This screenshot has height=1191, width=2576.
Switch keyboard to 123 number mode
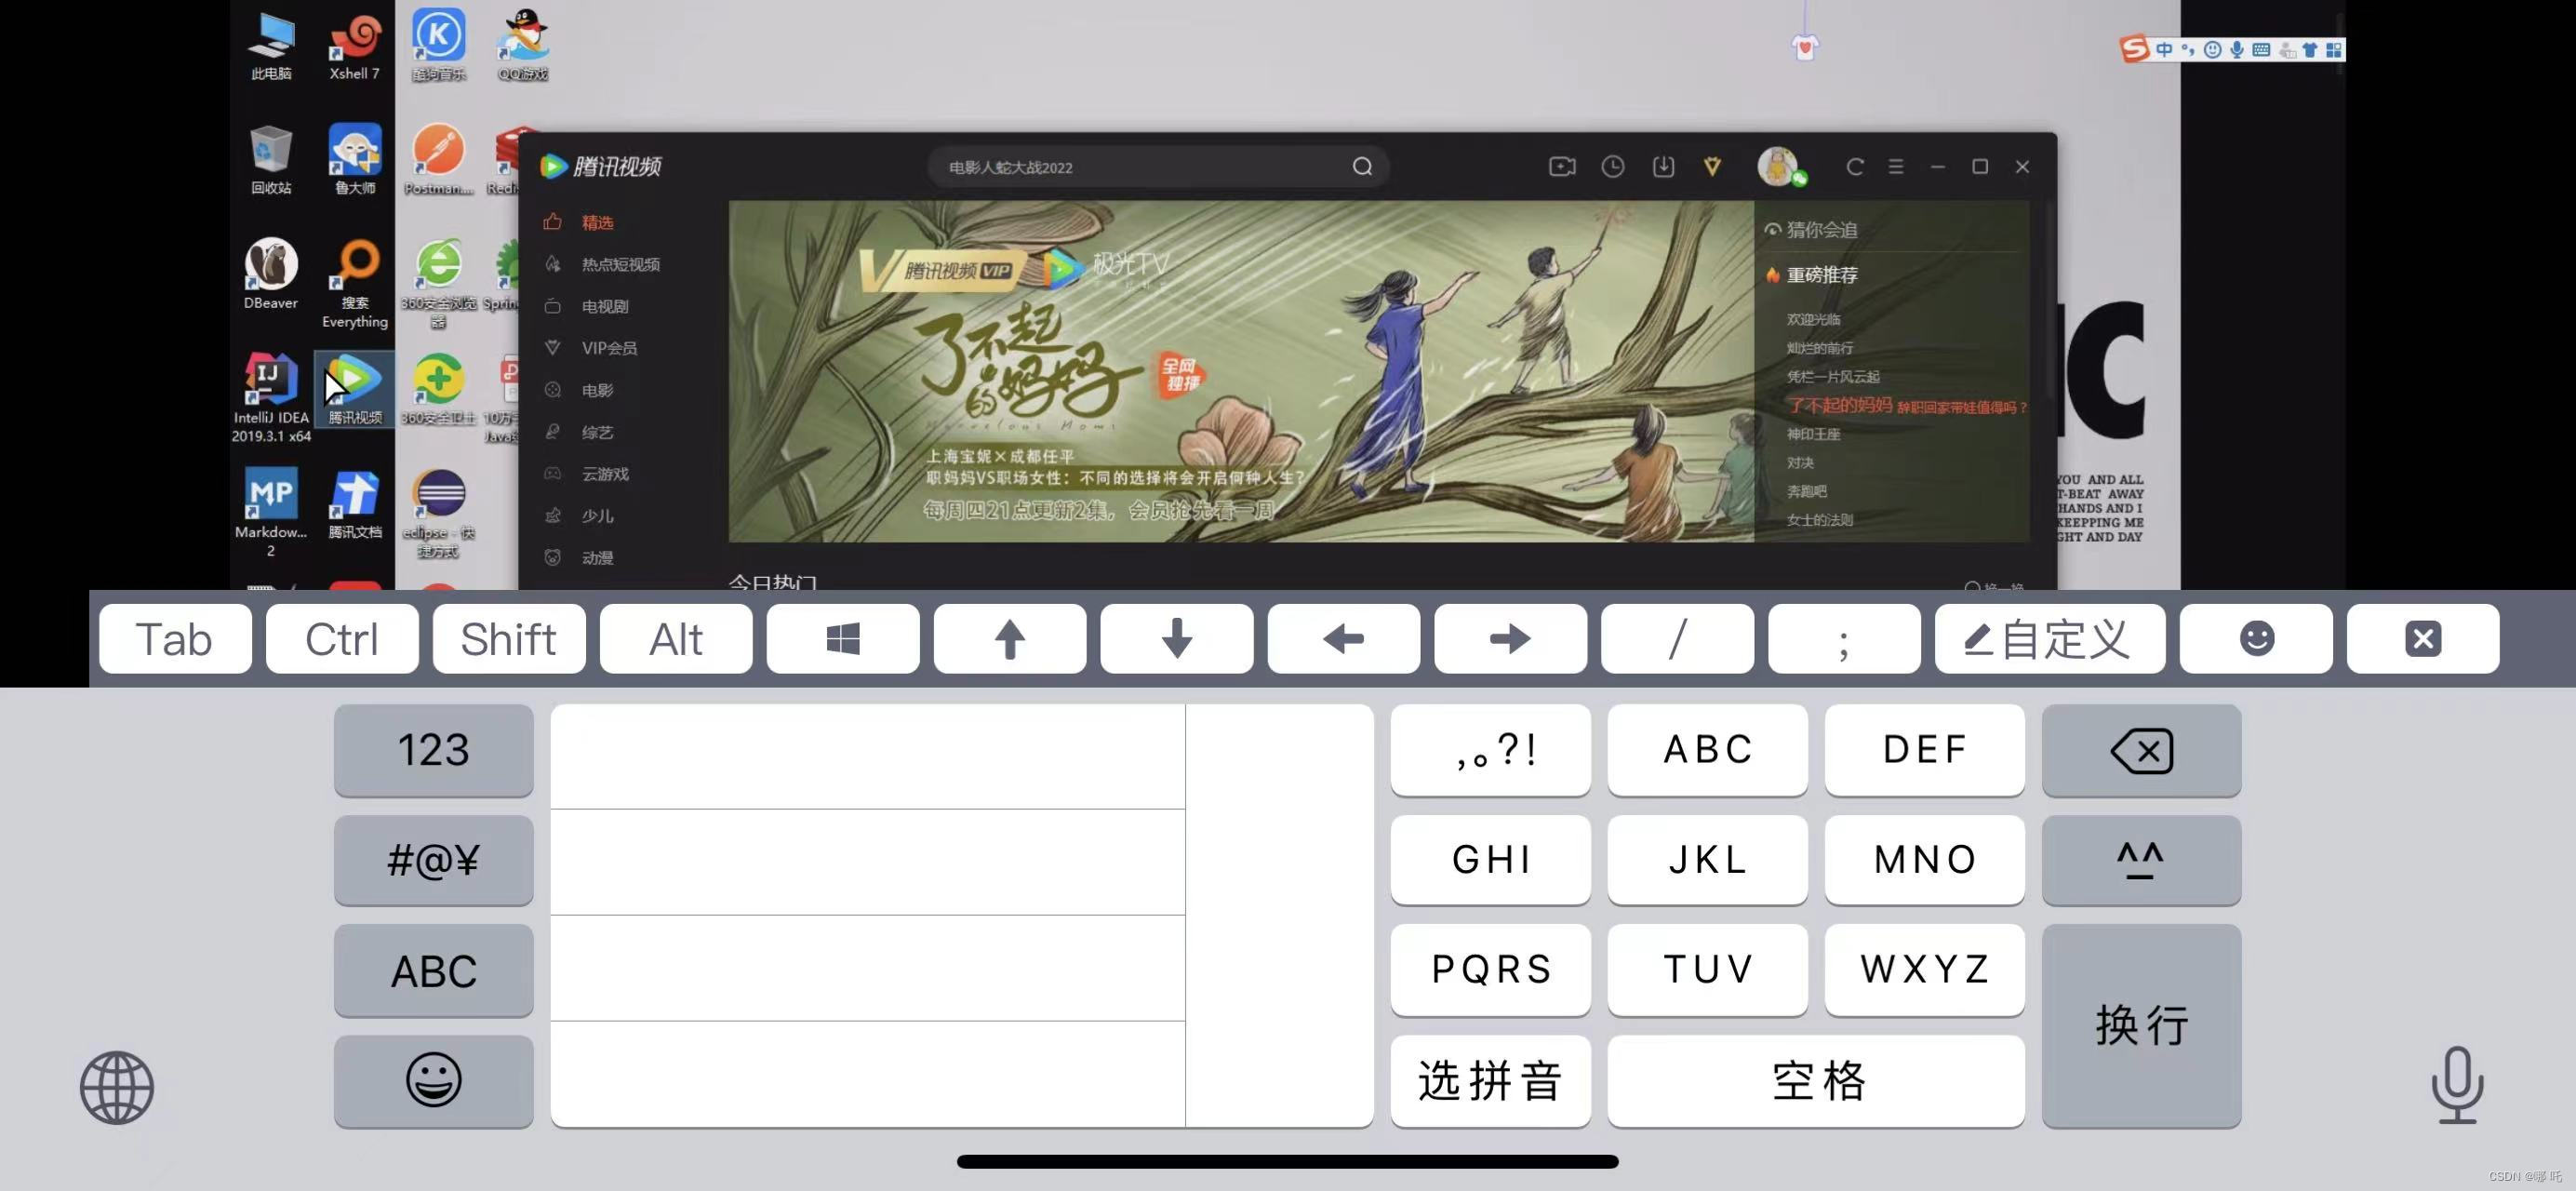click(x=433, y=750)
